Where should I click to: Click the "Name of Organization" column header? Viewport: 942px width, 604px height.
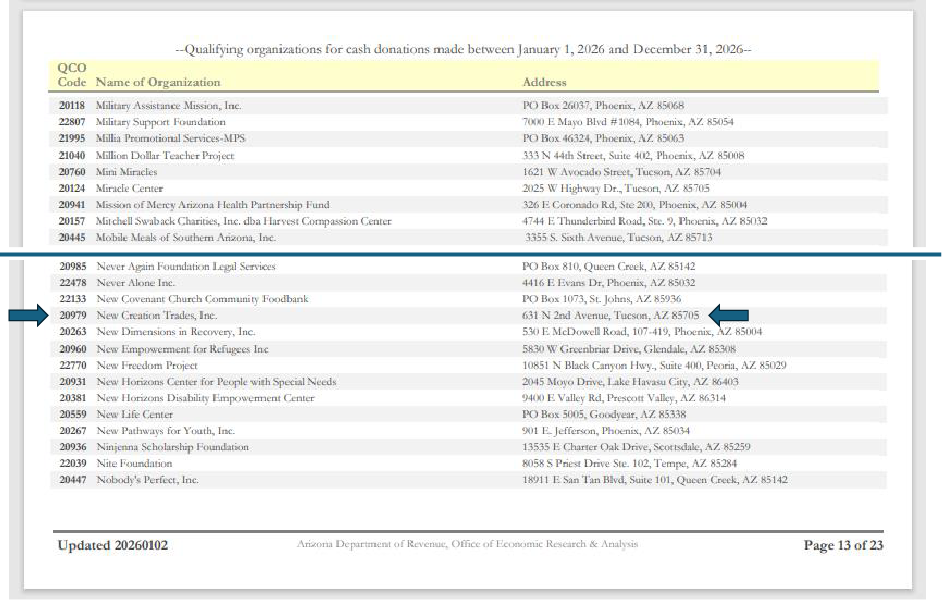click(x=157, y=82)
